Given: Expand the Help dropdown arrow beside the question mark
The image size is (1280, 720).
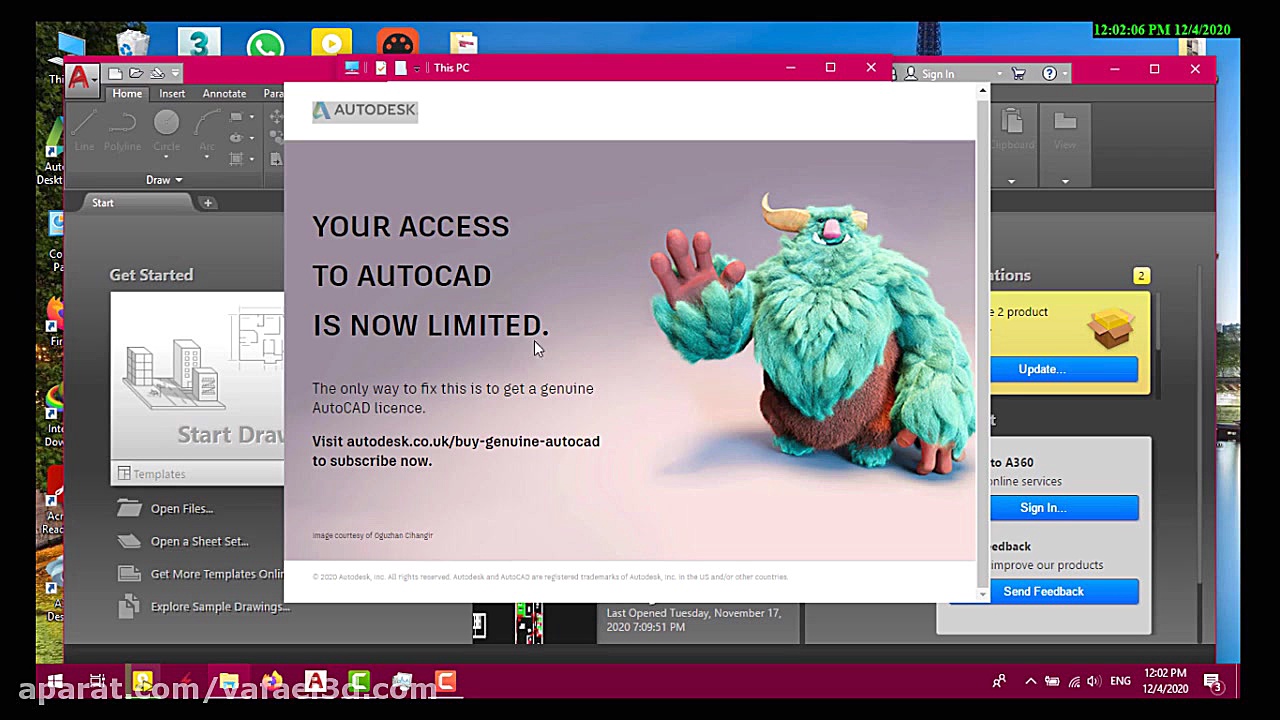Looking at the screenshot, I should [x=1064, y=74].
